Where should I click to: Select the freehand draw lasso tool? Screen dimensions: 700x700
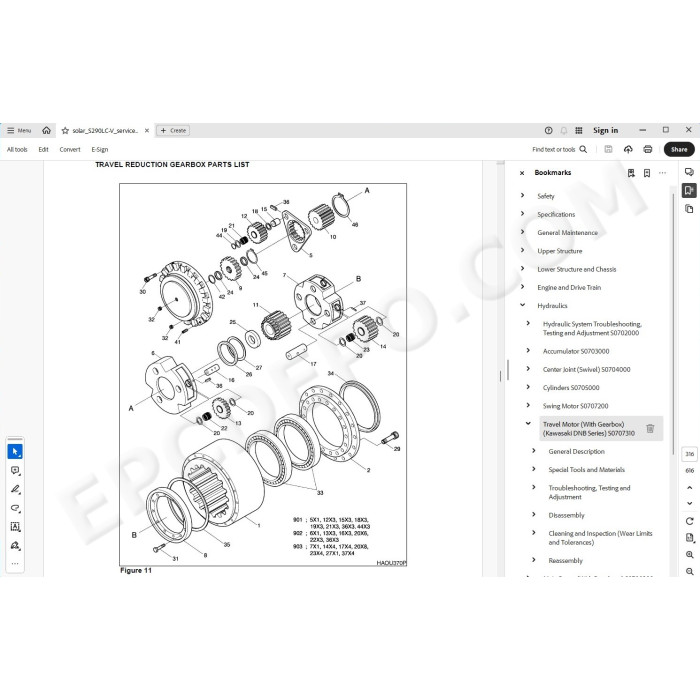pyautogui.click(x=15, y=508)
